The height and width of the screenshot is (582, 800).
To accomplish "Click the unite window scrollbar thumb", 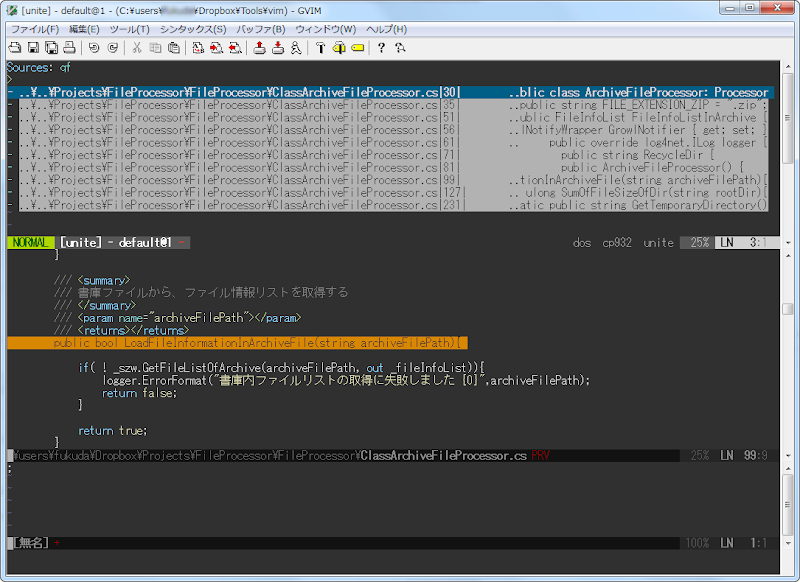I will (x=788, y=118).
